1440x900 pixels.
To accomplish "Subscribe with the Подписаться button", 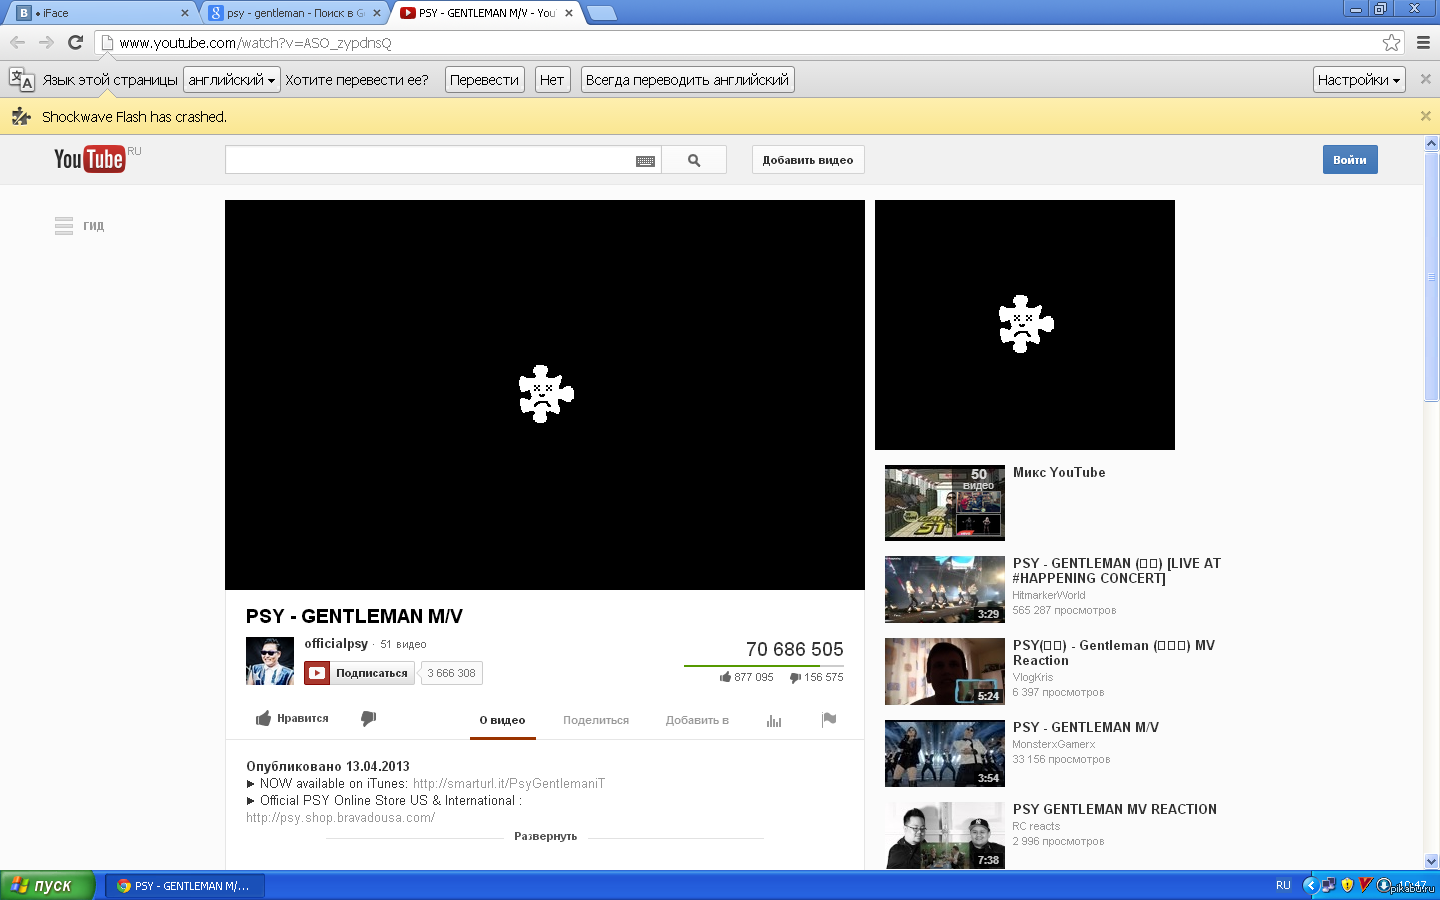I will click(x=360, y=673).
